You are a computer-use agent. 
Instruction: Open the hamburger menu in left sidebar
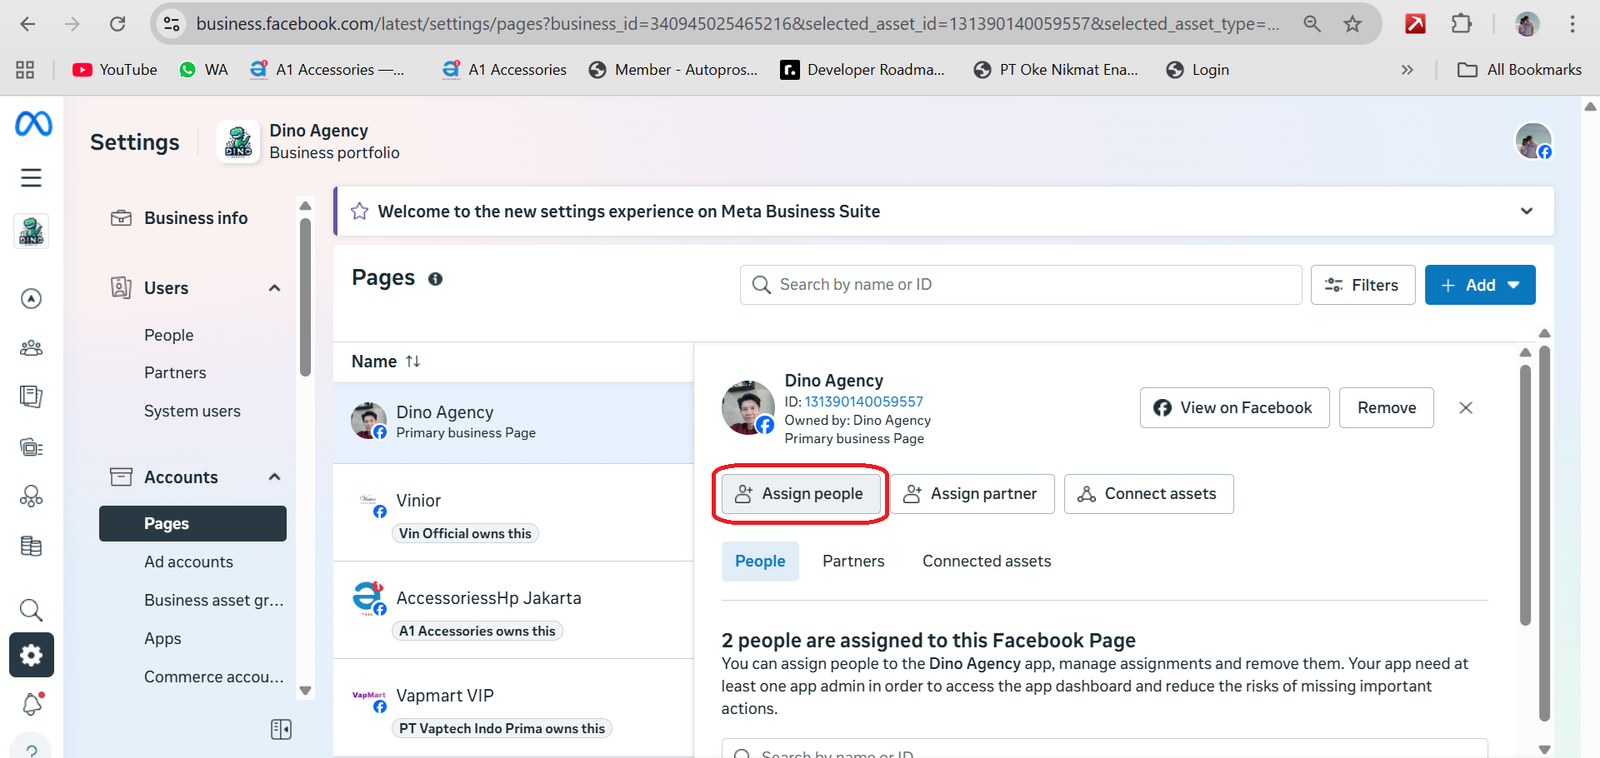click(31, 178)
